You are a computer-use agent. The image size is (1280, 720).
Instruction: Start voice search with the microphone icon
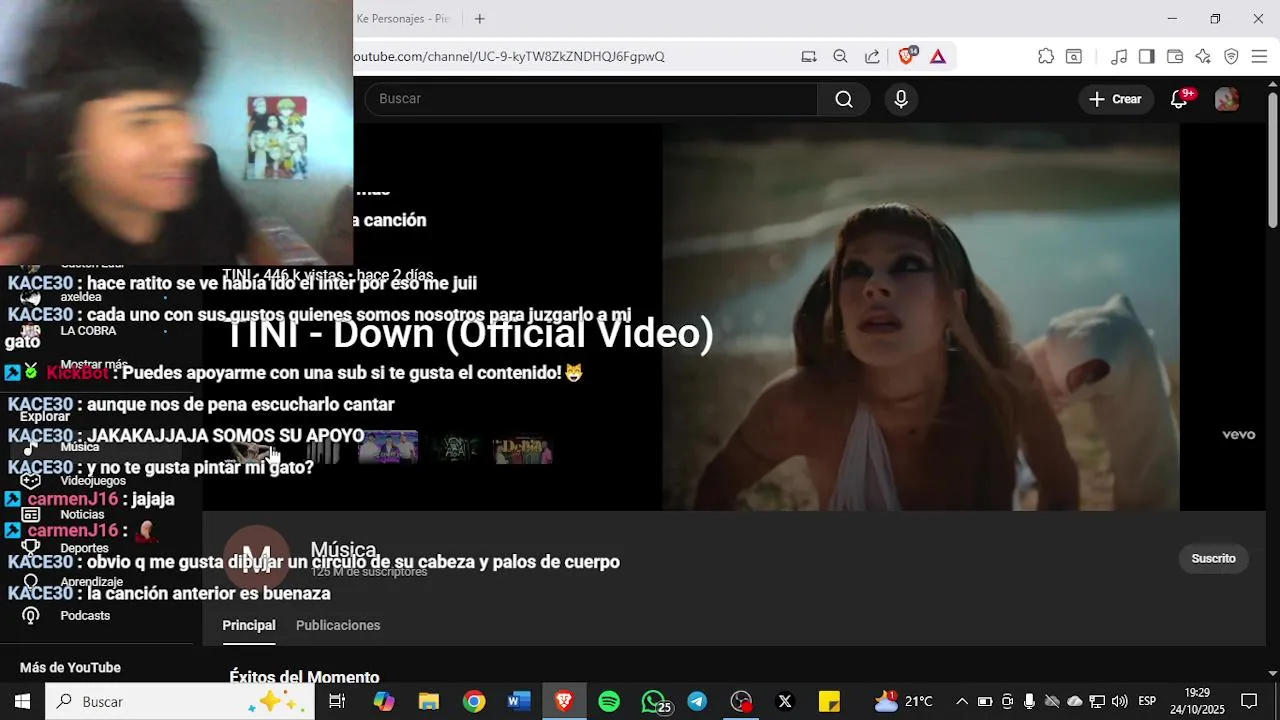click(901, 99)
